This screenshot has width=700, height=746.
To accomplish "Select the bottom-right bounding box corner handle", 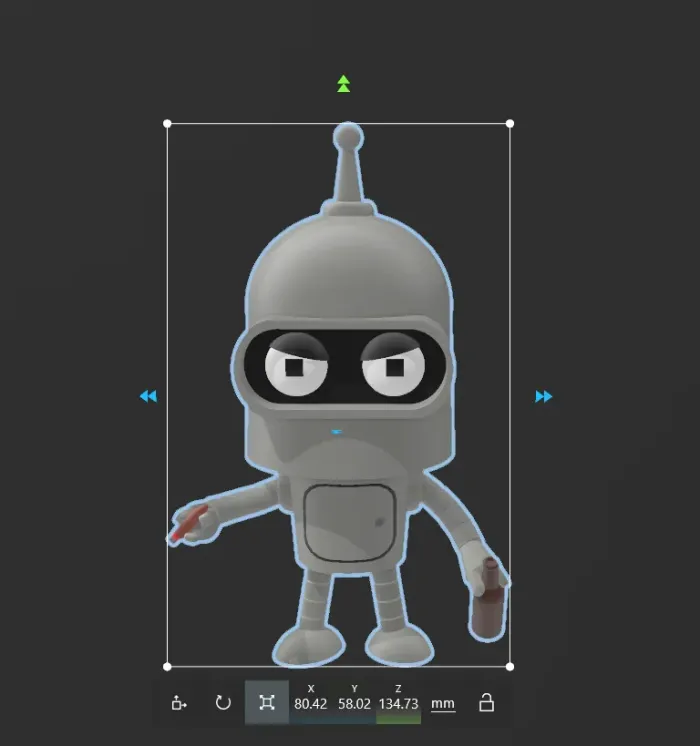I will pos(510,666).
